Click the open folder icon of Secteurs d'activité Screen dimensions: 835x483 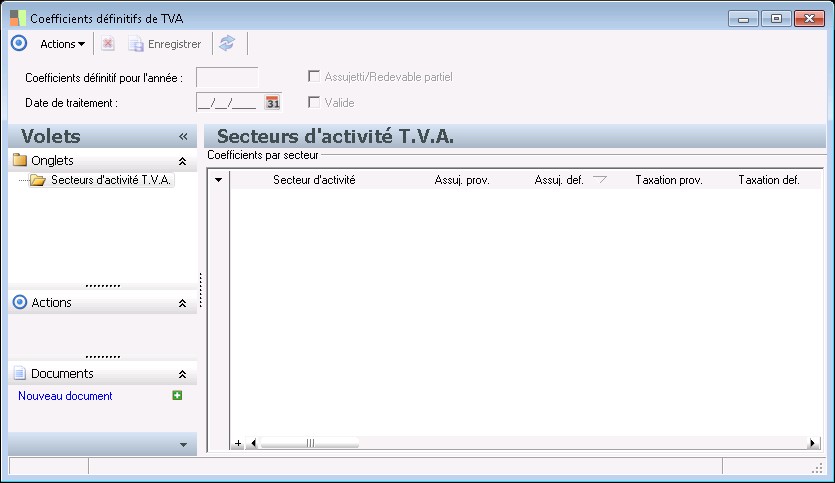coord(37,181)
